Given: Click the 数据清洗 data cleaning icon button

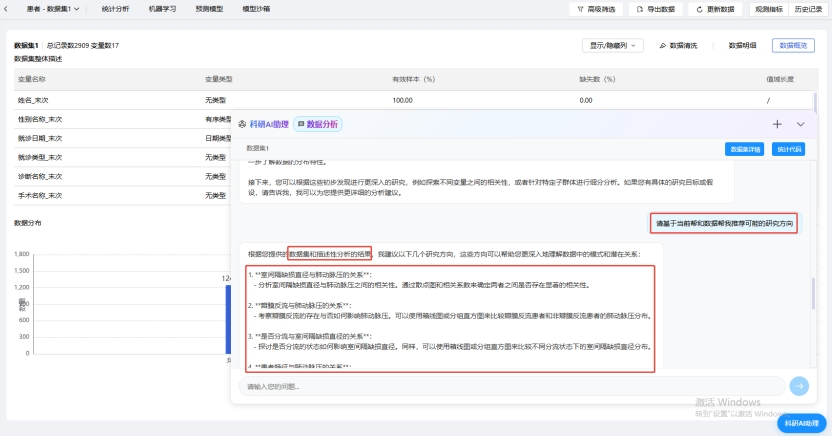Looking at the screenshot, I should [678, 45].
